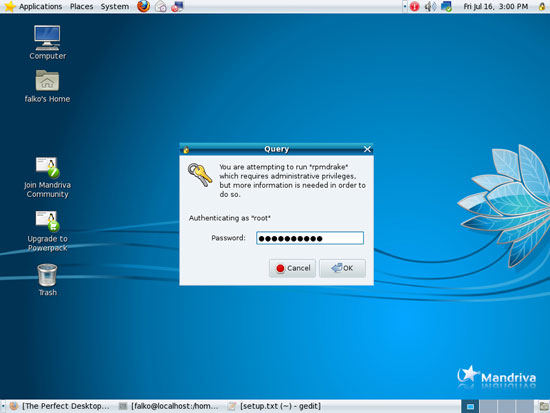Screen dimensions: 550x413
Task: Switch to The Perfect Desktop taskbar window
Action: pyautogui.click(x=60, y=406)
